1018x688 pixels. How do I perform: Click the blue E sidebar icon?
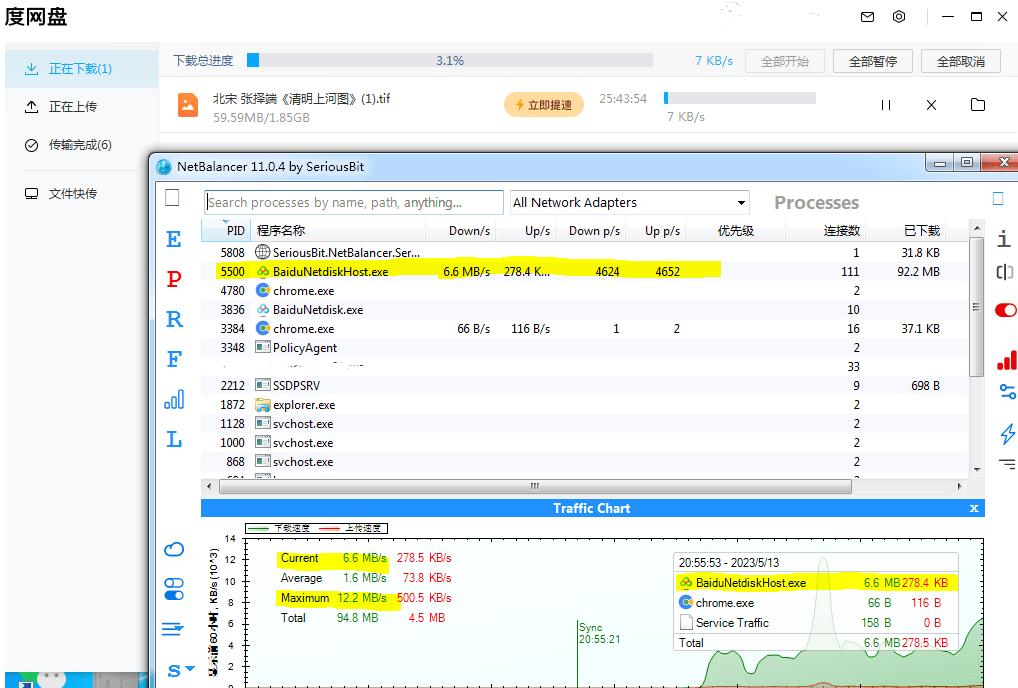point(174,240)
